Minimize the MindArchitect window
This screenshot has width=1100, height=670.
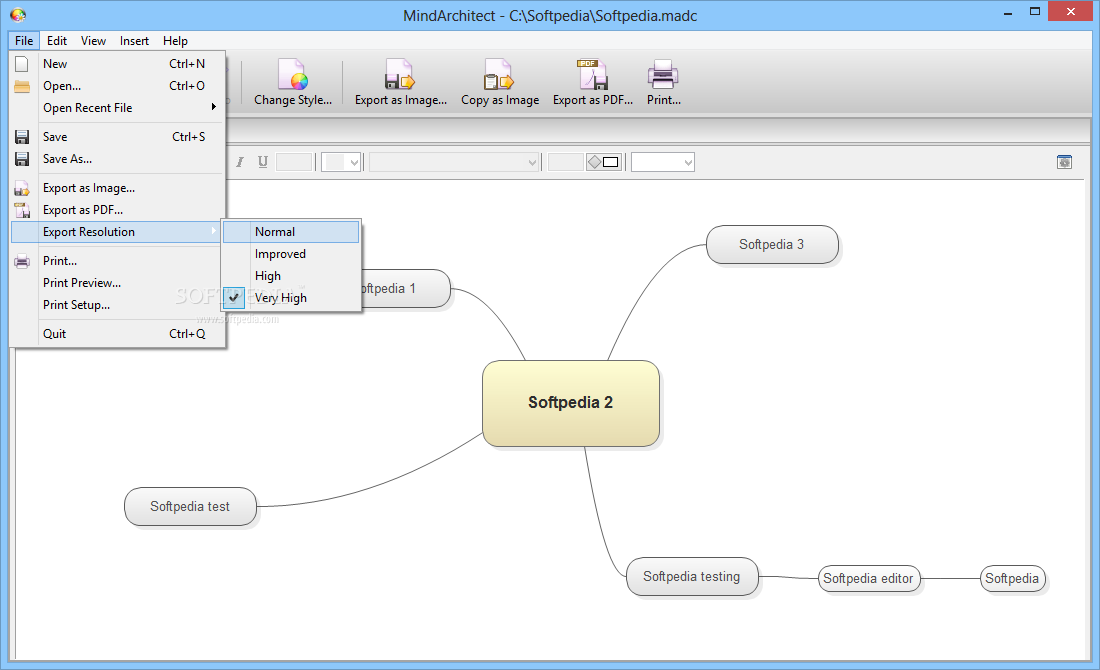coord(1008,12)
